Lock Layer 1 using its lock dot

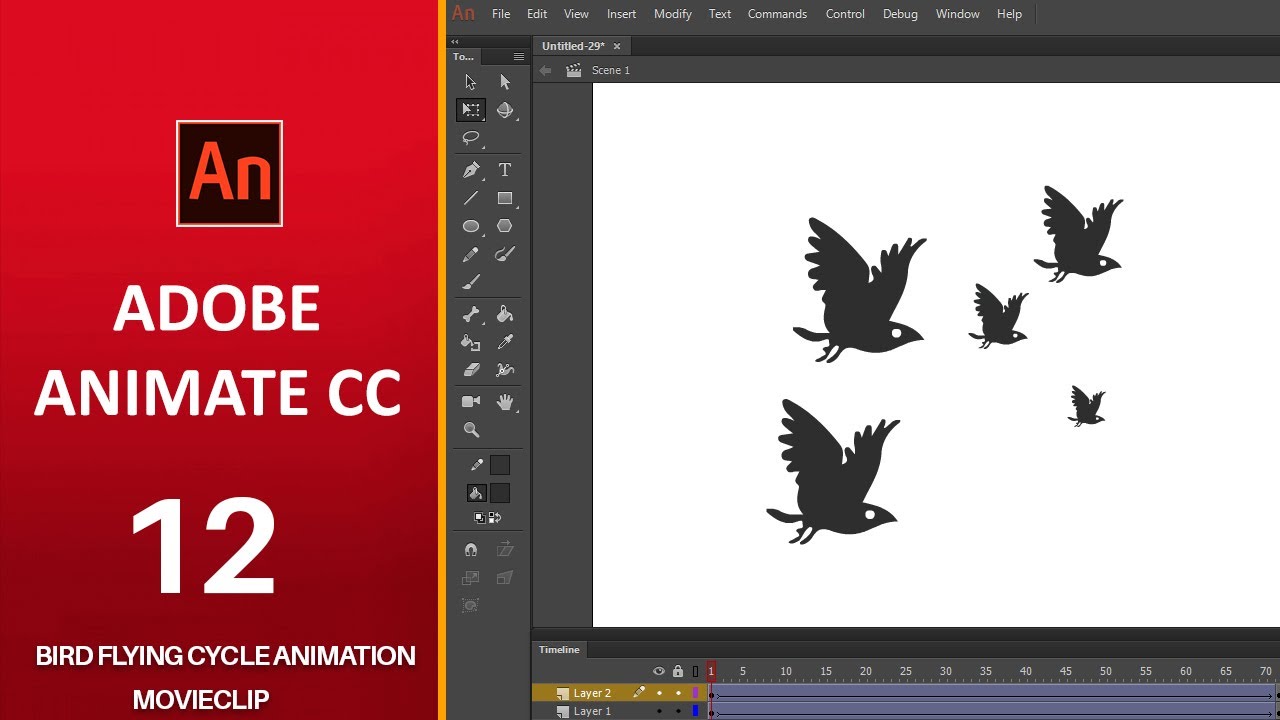(x=678, y=711)
